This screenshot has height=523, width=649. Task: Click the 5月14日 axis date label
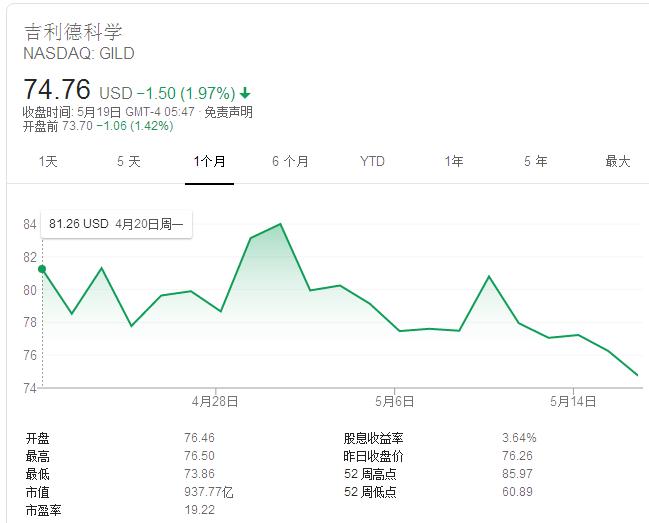coord(573,401)
